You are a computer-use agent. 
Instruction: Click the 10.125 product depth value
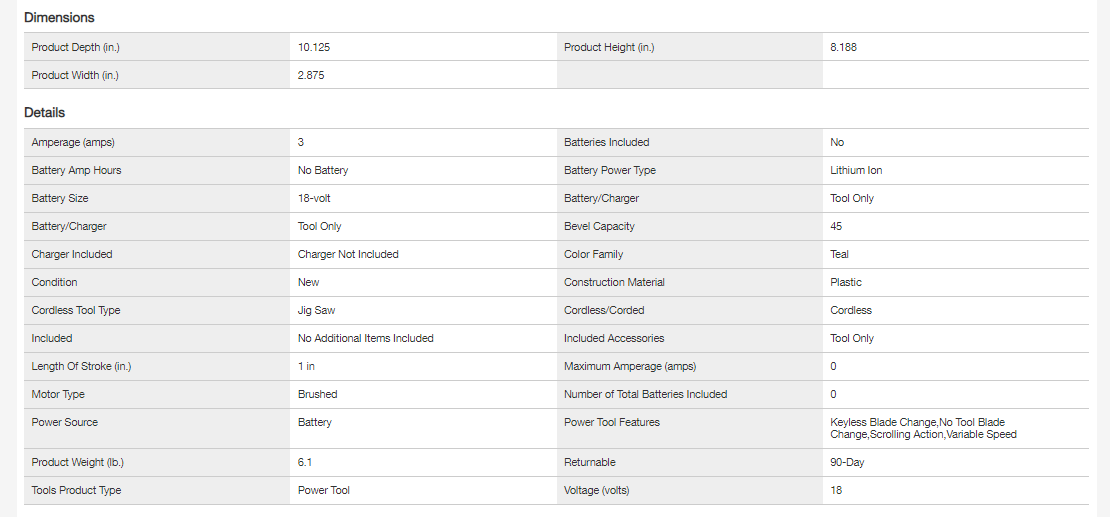(314, 47)
